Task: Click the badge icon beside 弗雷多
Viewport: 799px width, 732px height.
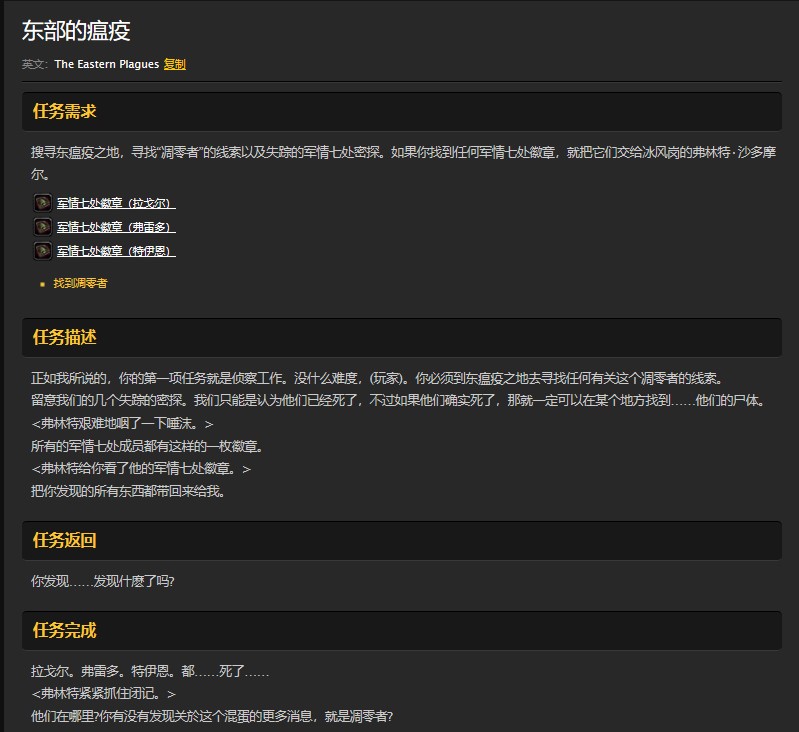Action: pyautogui.click(x=42, y=227)
